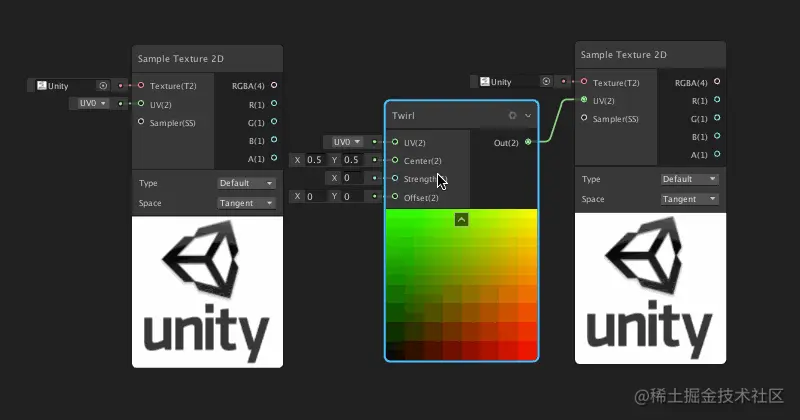
Task: Click A(1) output port on right Sample Texture 2D
Action: (x=717, y=154)
